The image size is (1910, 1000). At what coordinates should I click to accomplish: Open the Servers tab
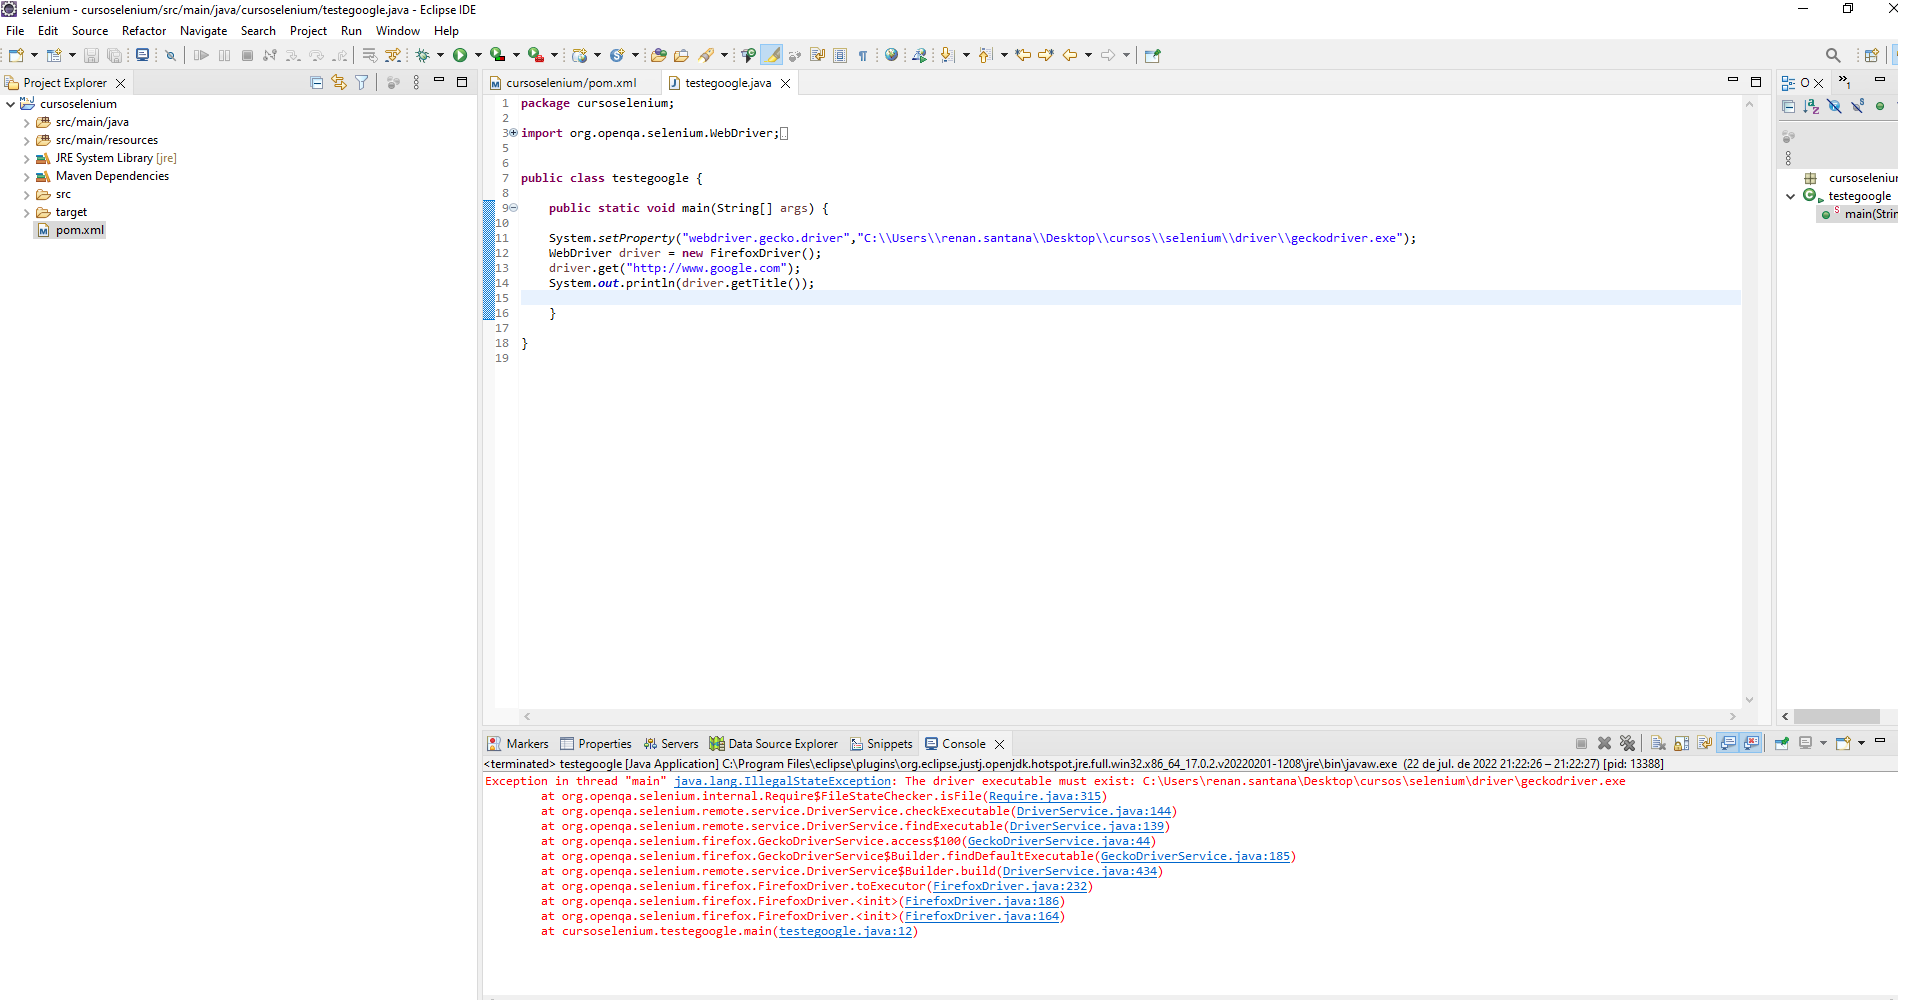coord(671,744)
